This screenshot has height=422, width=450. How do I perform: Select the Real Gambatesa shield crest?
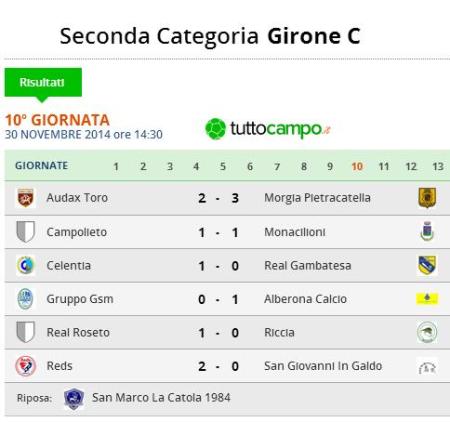pyautogui.click(x=427, y=265)
